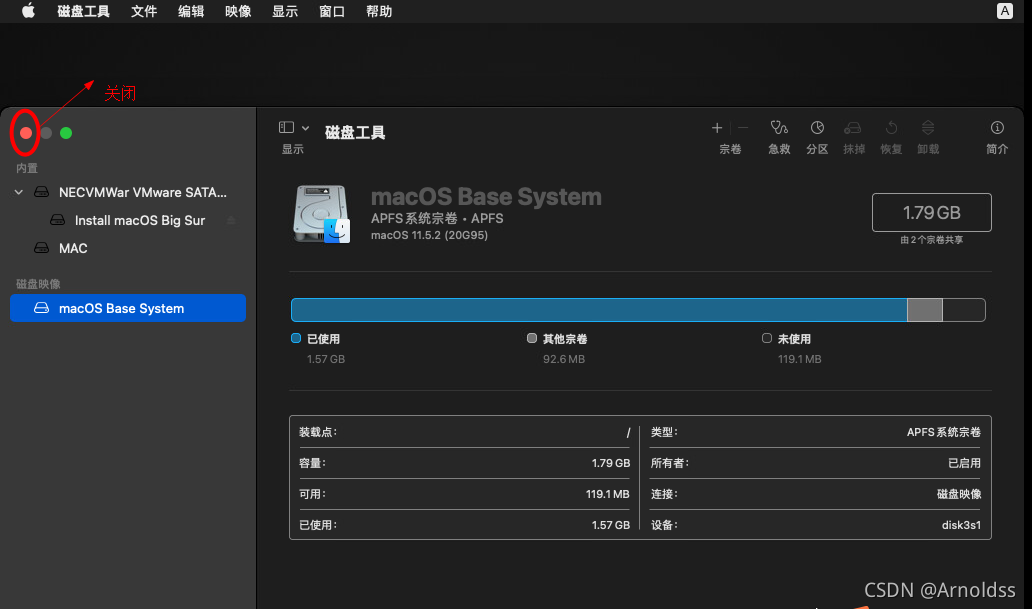Open the Apple menu

[x=28, y=11]
